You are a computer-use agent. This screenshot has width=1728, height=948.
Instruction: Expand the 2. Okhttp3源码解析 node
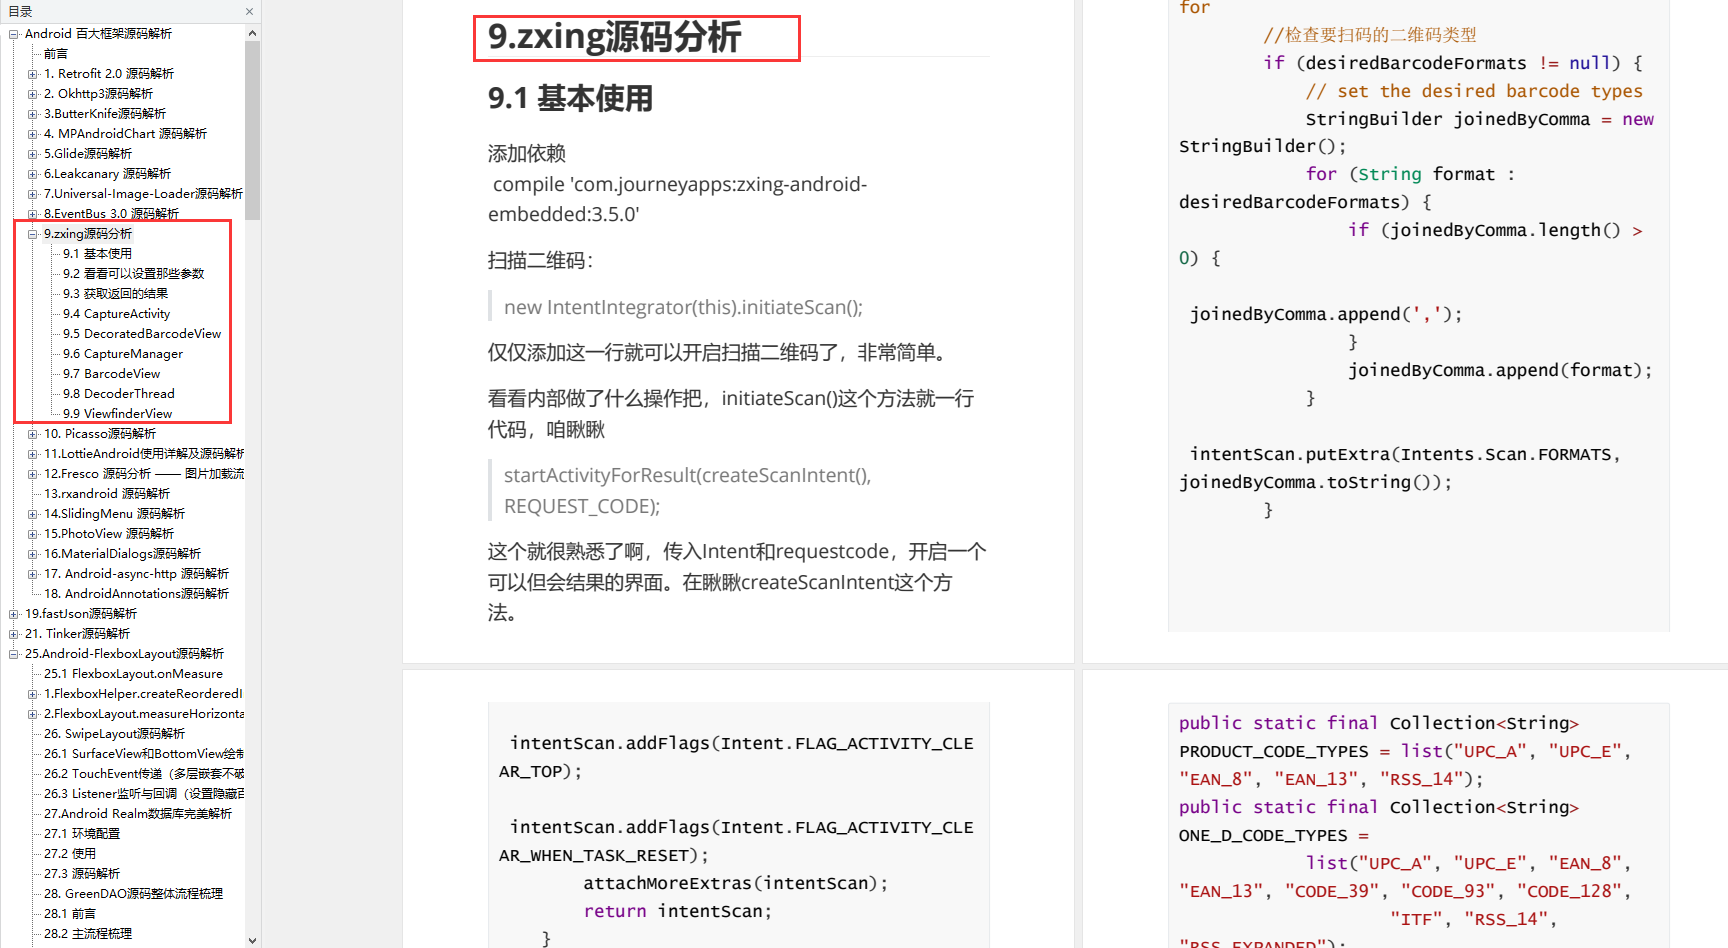point(33,94)
